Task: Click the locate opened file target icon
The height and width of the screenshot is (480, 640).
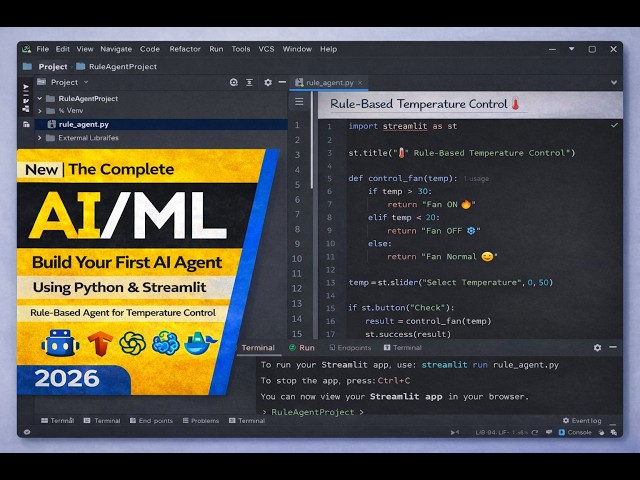Action: click(233, 82)
